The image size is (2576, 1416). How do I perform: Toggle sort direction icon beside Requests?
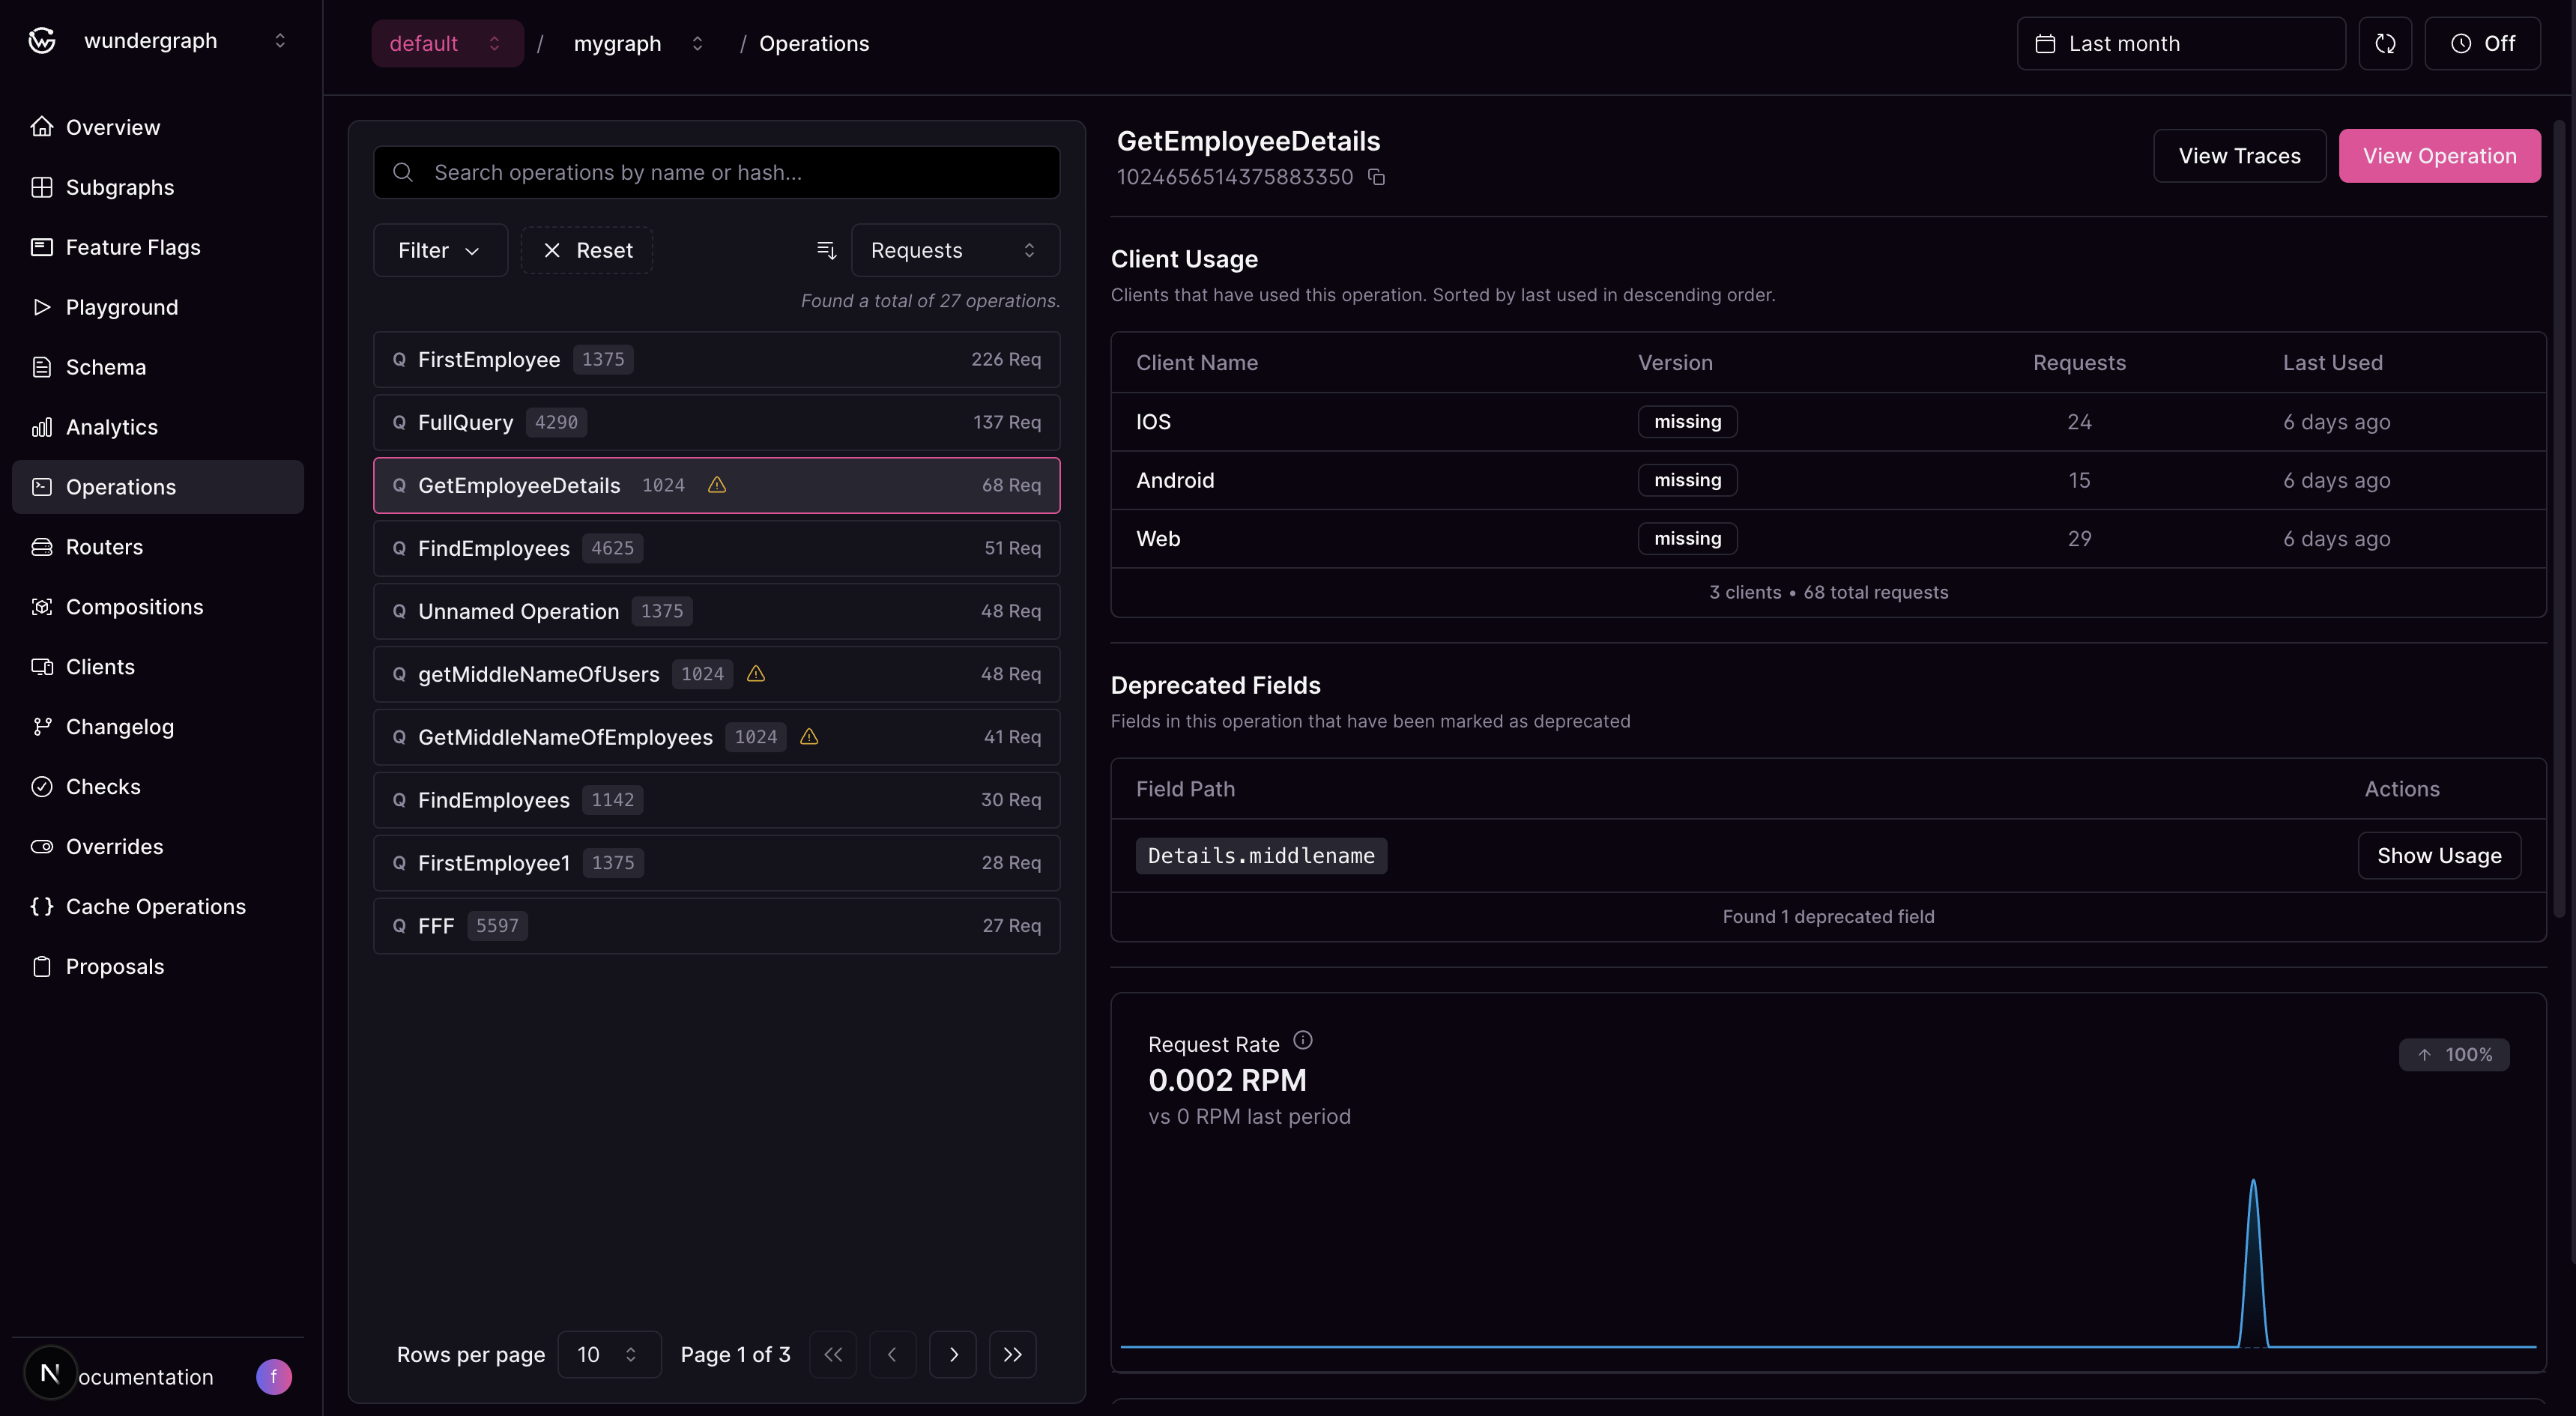(826, 250)
